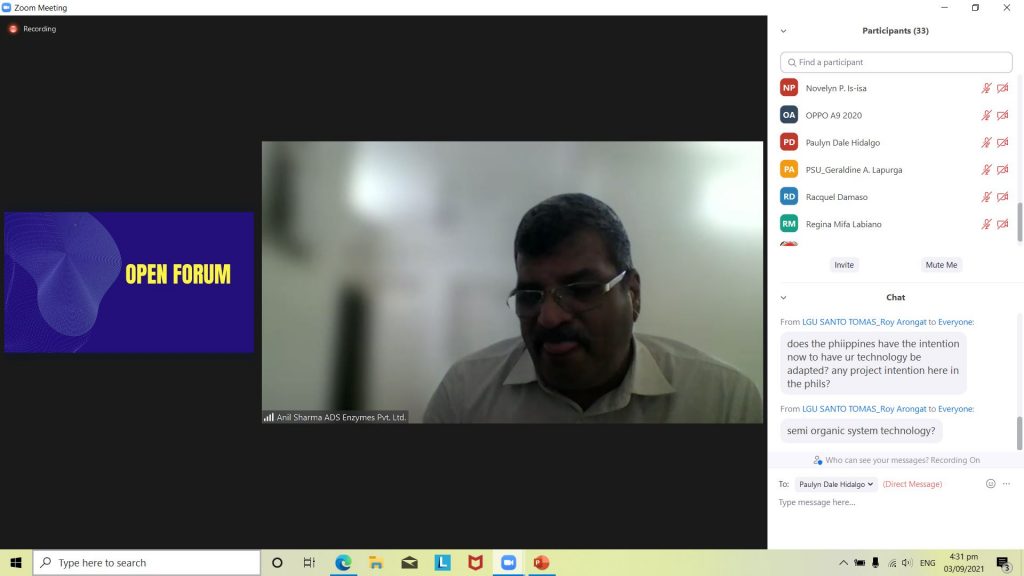Click the participants list scrollbar

pos(1019,222)
